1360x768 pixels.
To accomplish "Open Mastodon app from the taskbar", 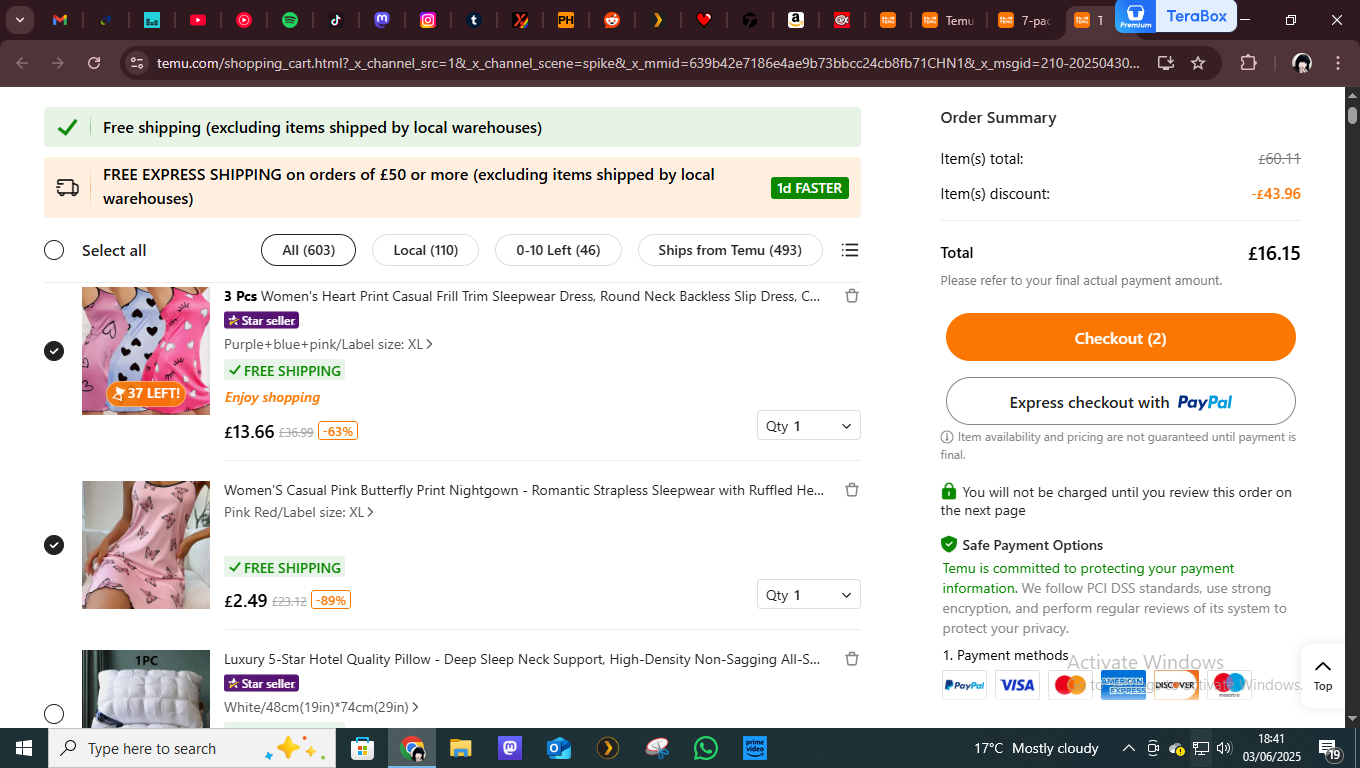I will coord(509,748).
